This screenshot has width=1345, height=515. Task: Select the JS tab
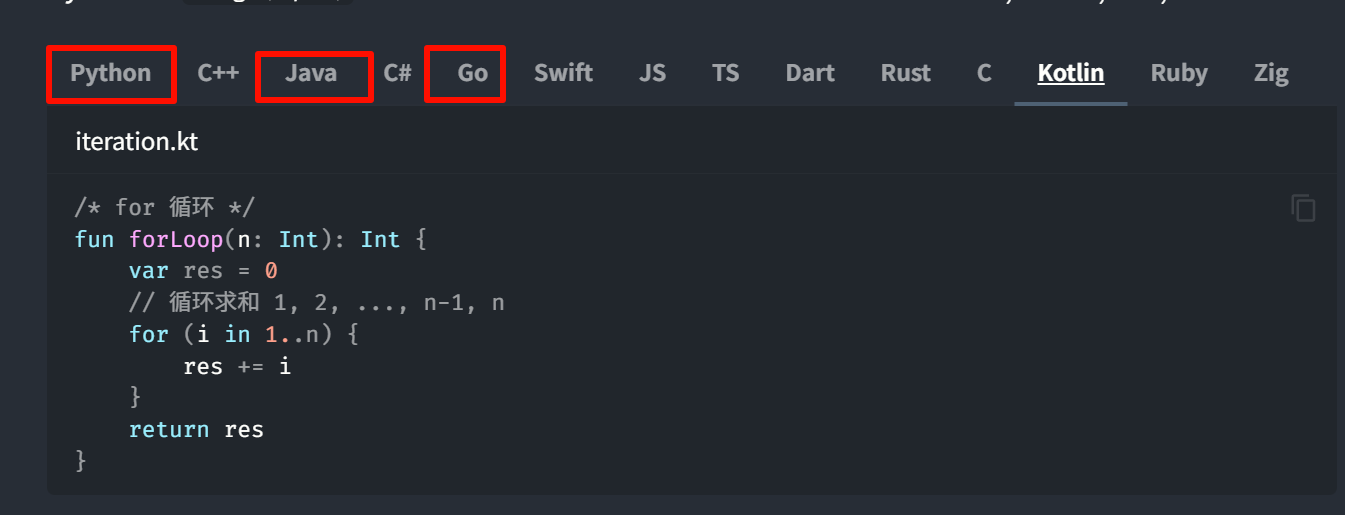pyautogui.click(x=652, y=73)
